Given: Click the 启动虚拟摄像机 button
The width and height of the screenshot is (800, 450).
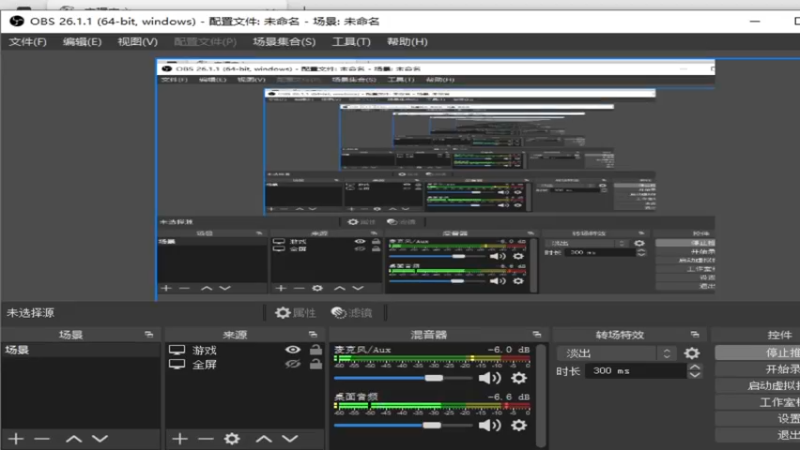Looking at the screenshot, I should [x=758, y=386].
